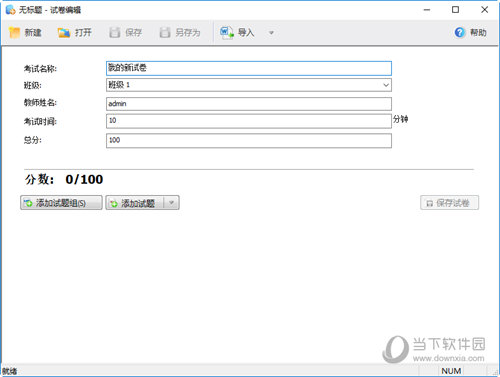Image resolution: width=500 pixels, height=377 pixels.
Task: Click the 就绪 status bar text
Action: [x=10, y=371]
